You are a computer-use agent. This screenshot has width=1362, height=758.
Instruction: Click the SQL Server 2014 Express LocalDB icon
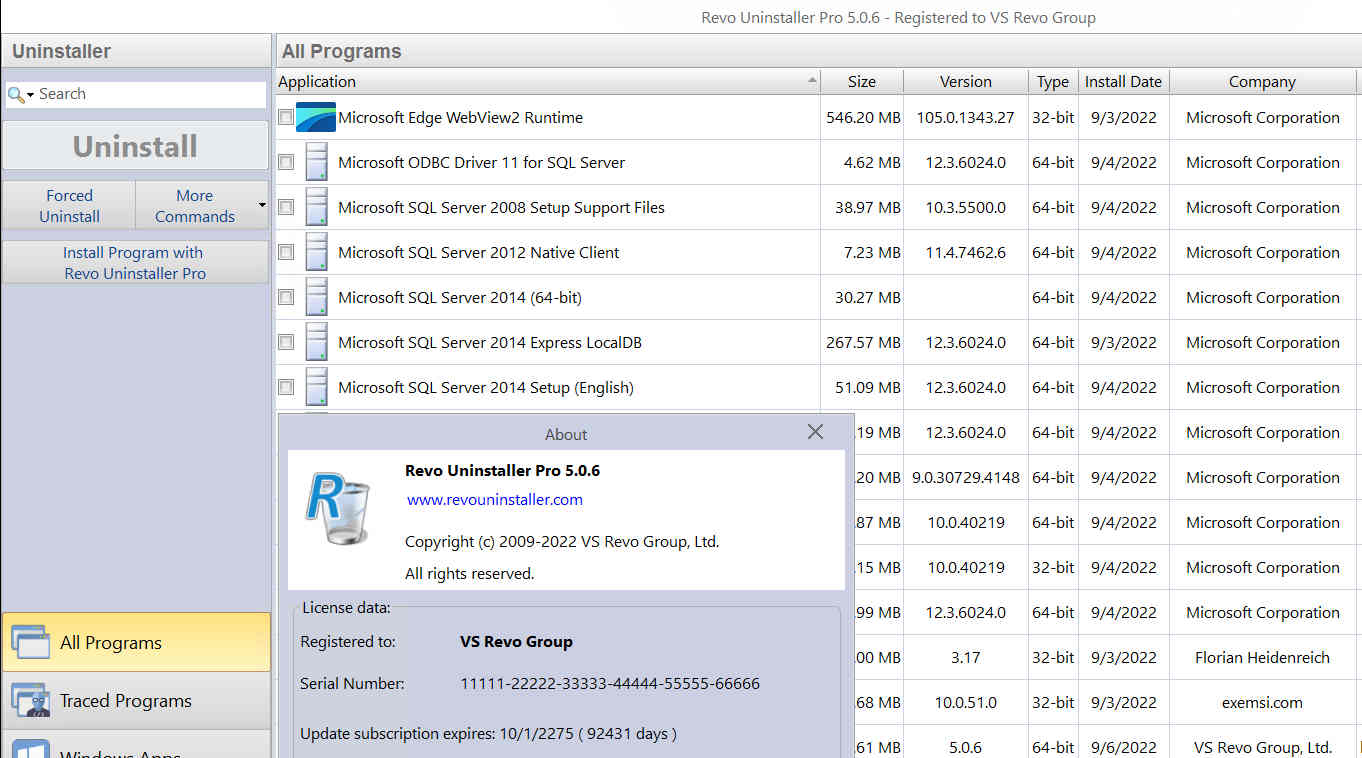(x=316, y=342)
